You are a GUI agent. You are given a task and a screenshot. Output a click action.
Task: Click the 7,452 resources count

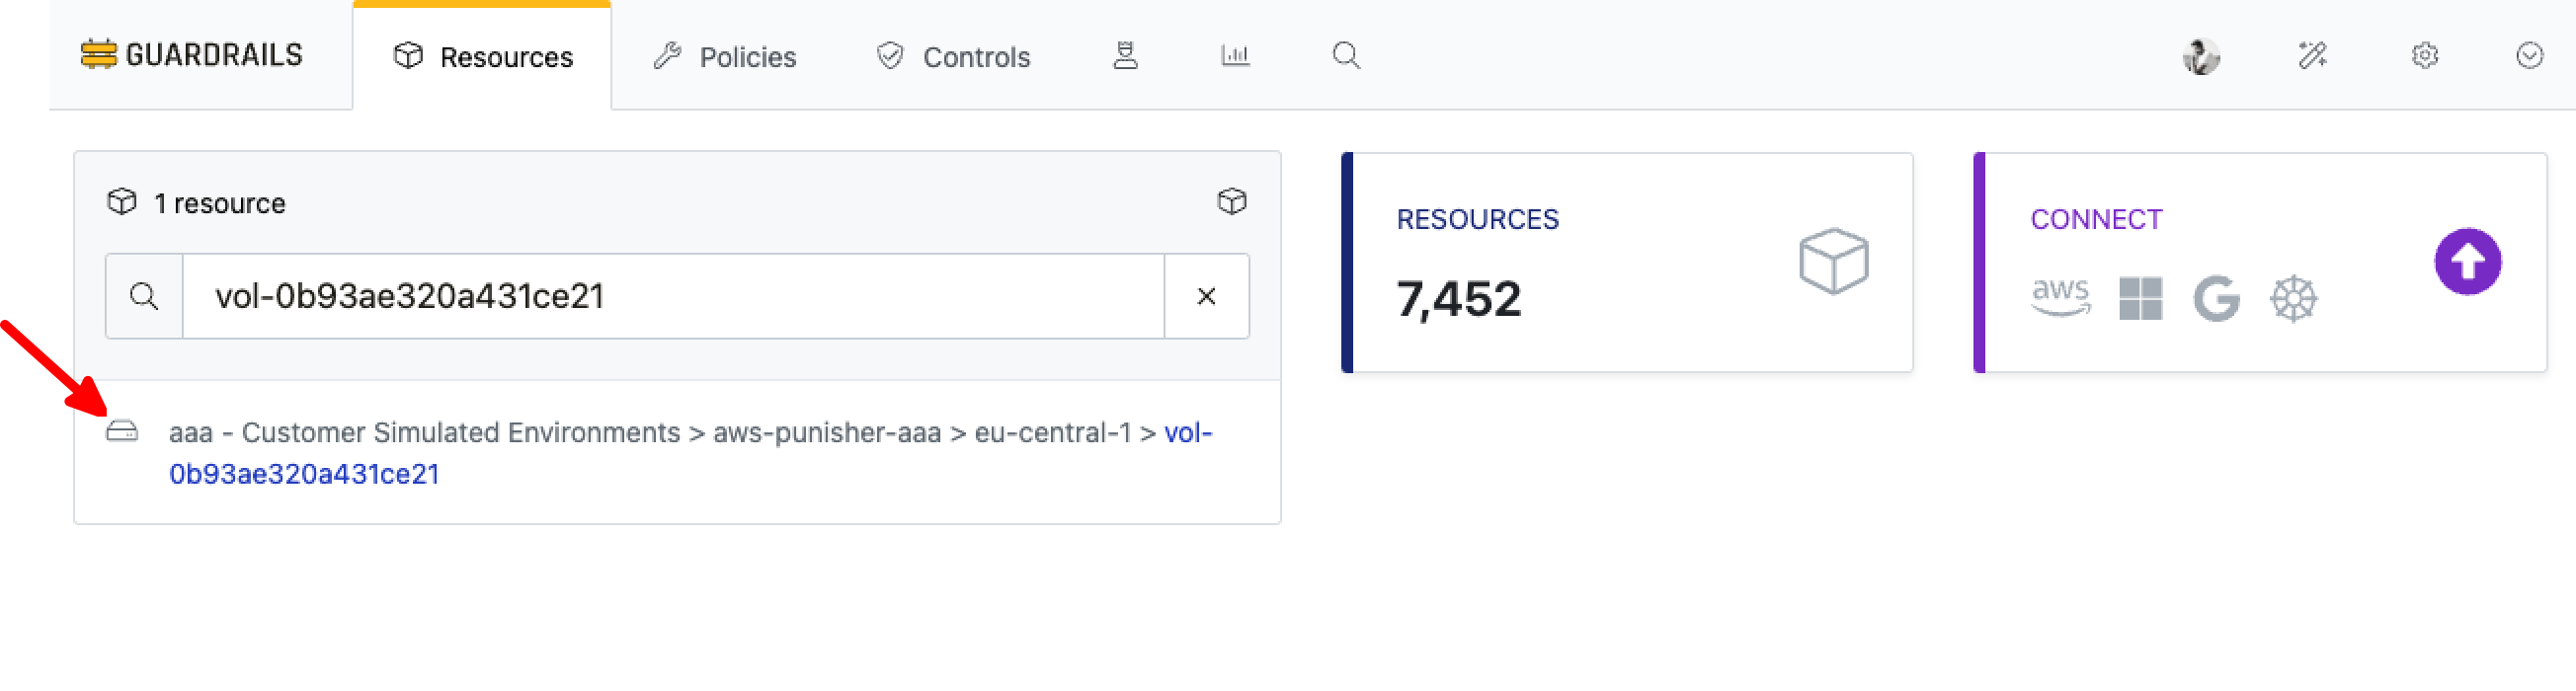tap(1458, 299)
